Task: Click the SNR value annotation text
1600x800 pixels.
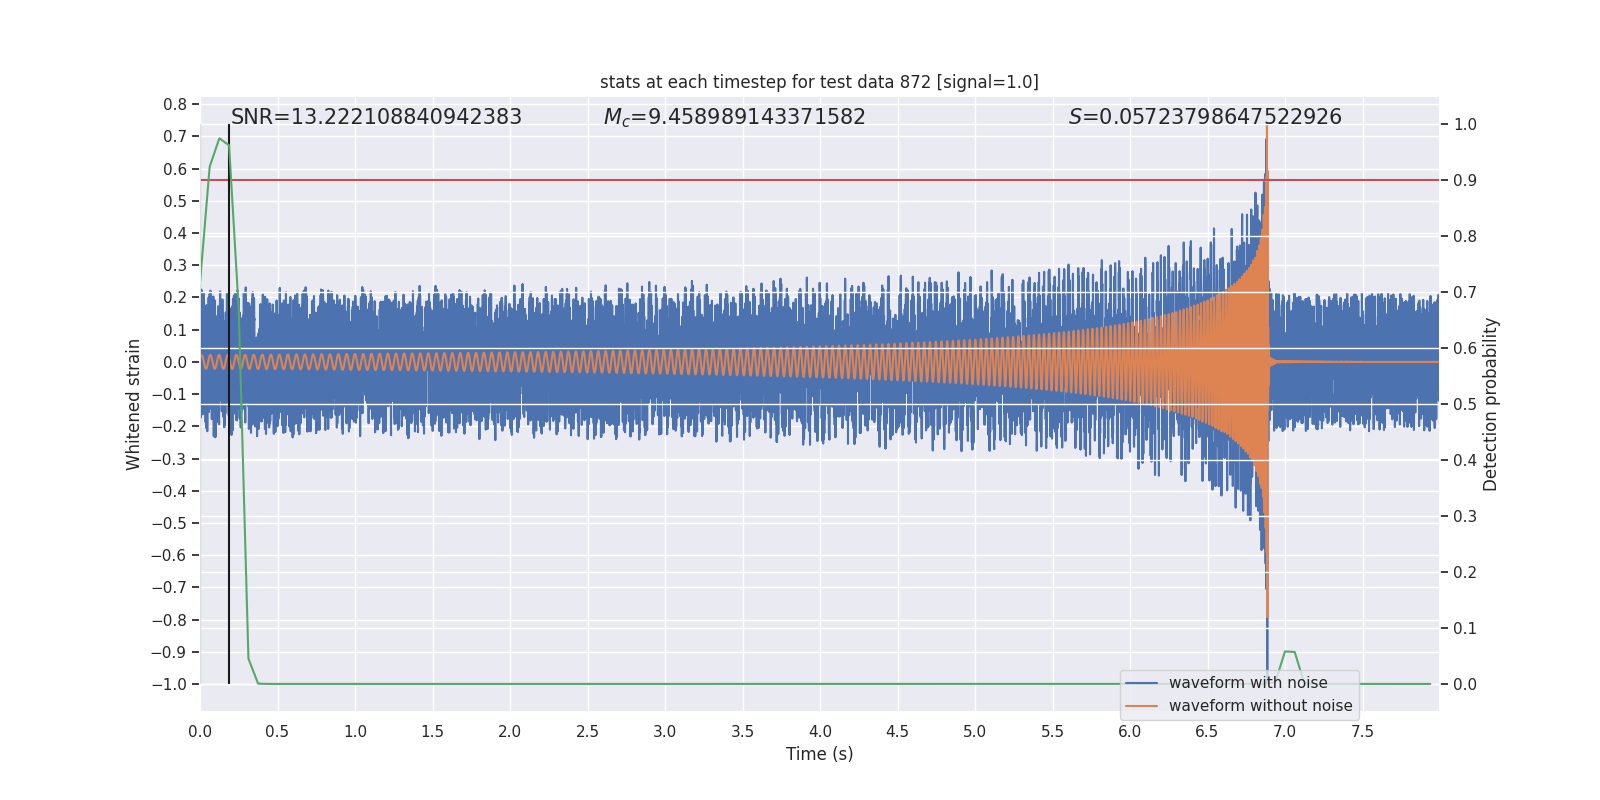Action: tap(376, 117)
